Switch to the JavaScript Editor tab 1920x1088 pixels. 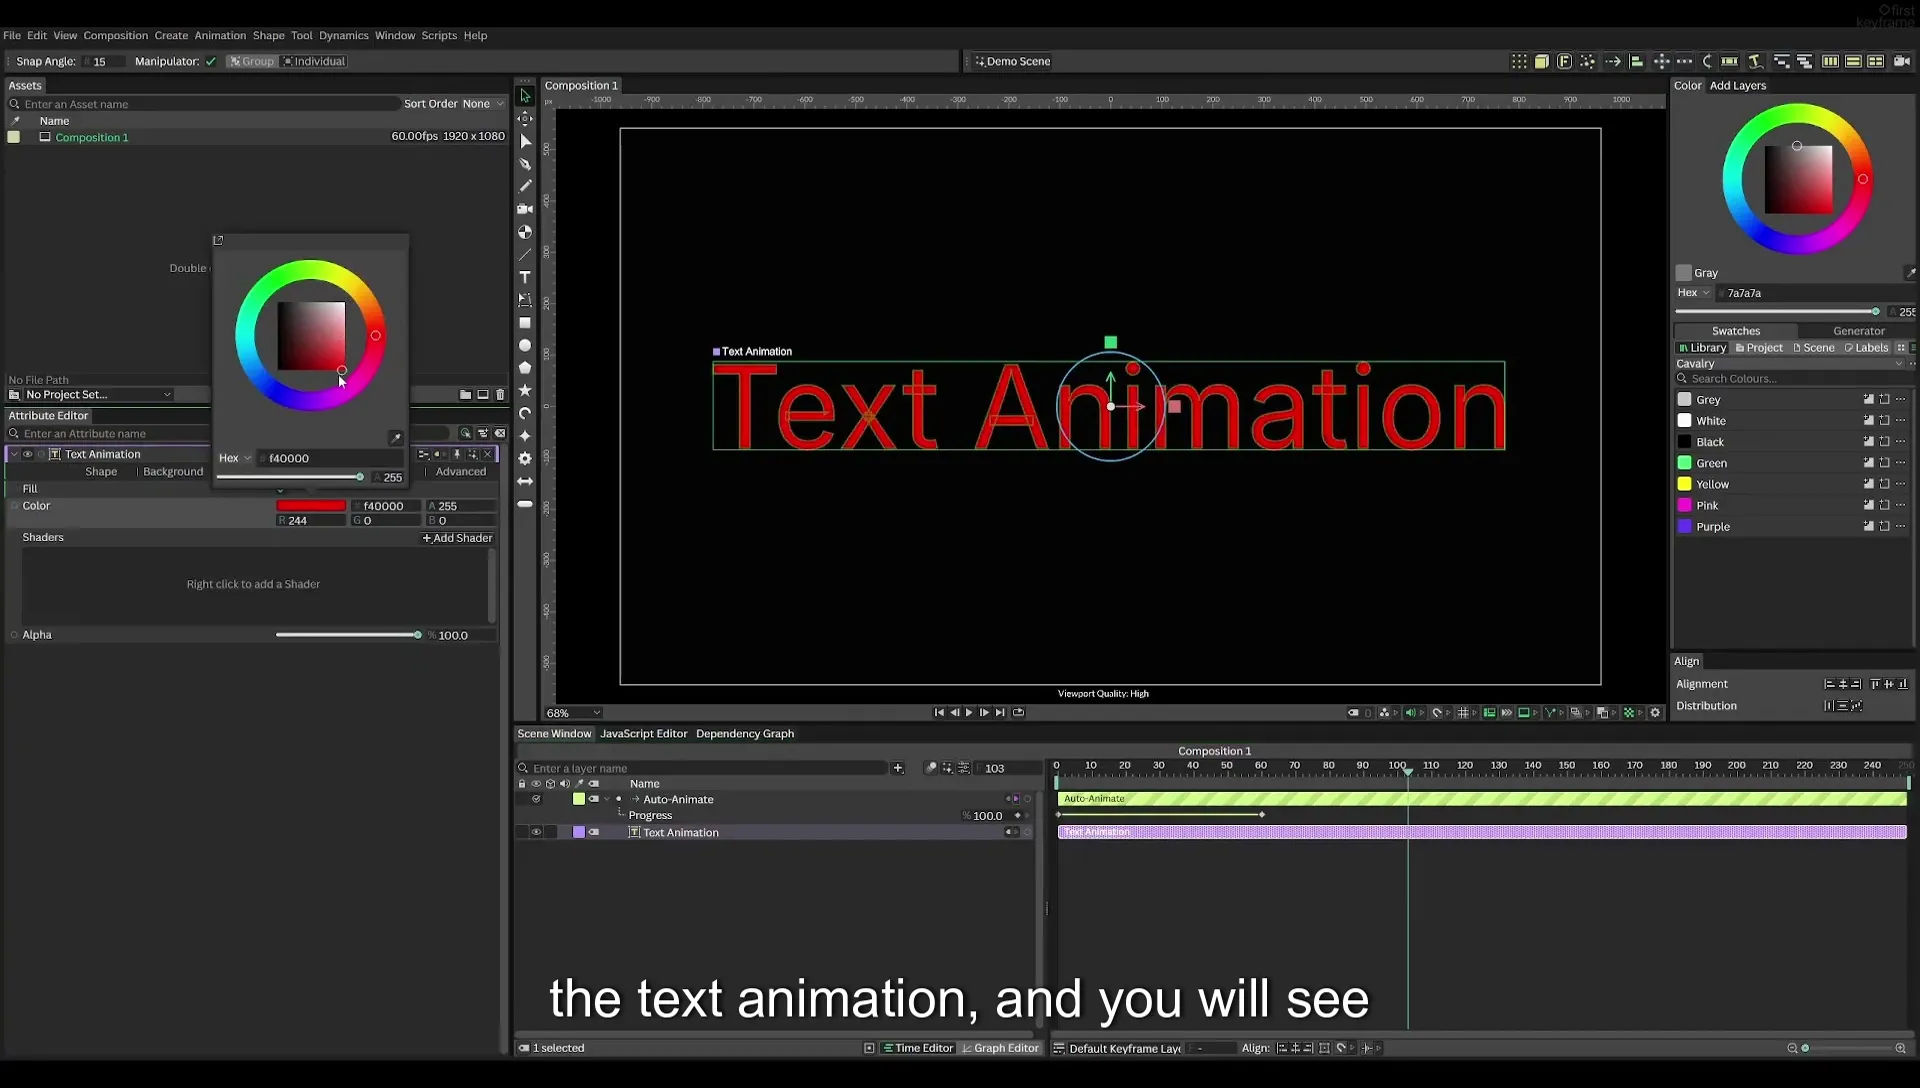coord(643,734)
